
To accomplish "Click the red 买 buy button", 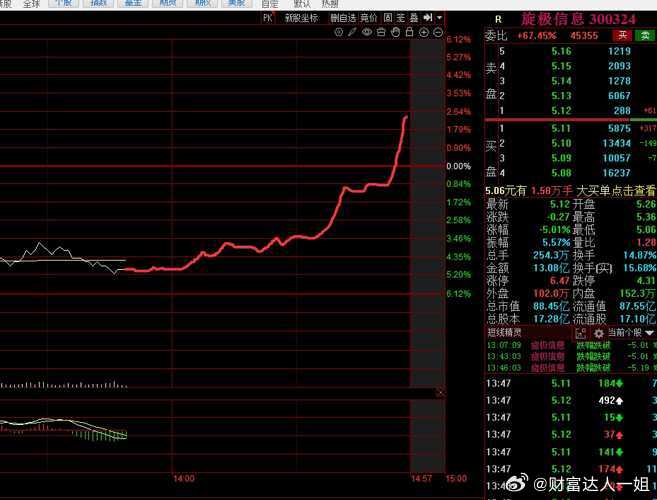I will (x=622, y=36).
